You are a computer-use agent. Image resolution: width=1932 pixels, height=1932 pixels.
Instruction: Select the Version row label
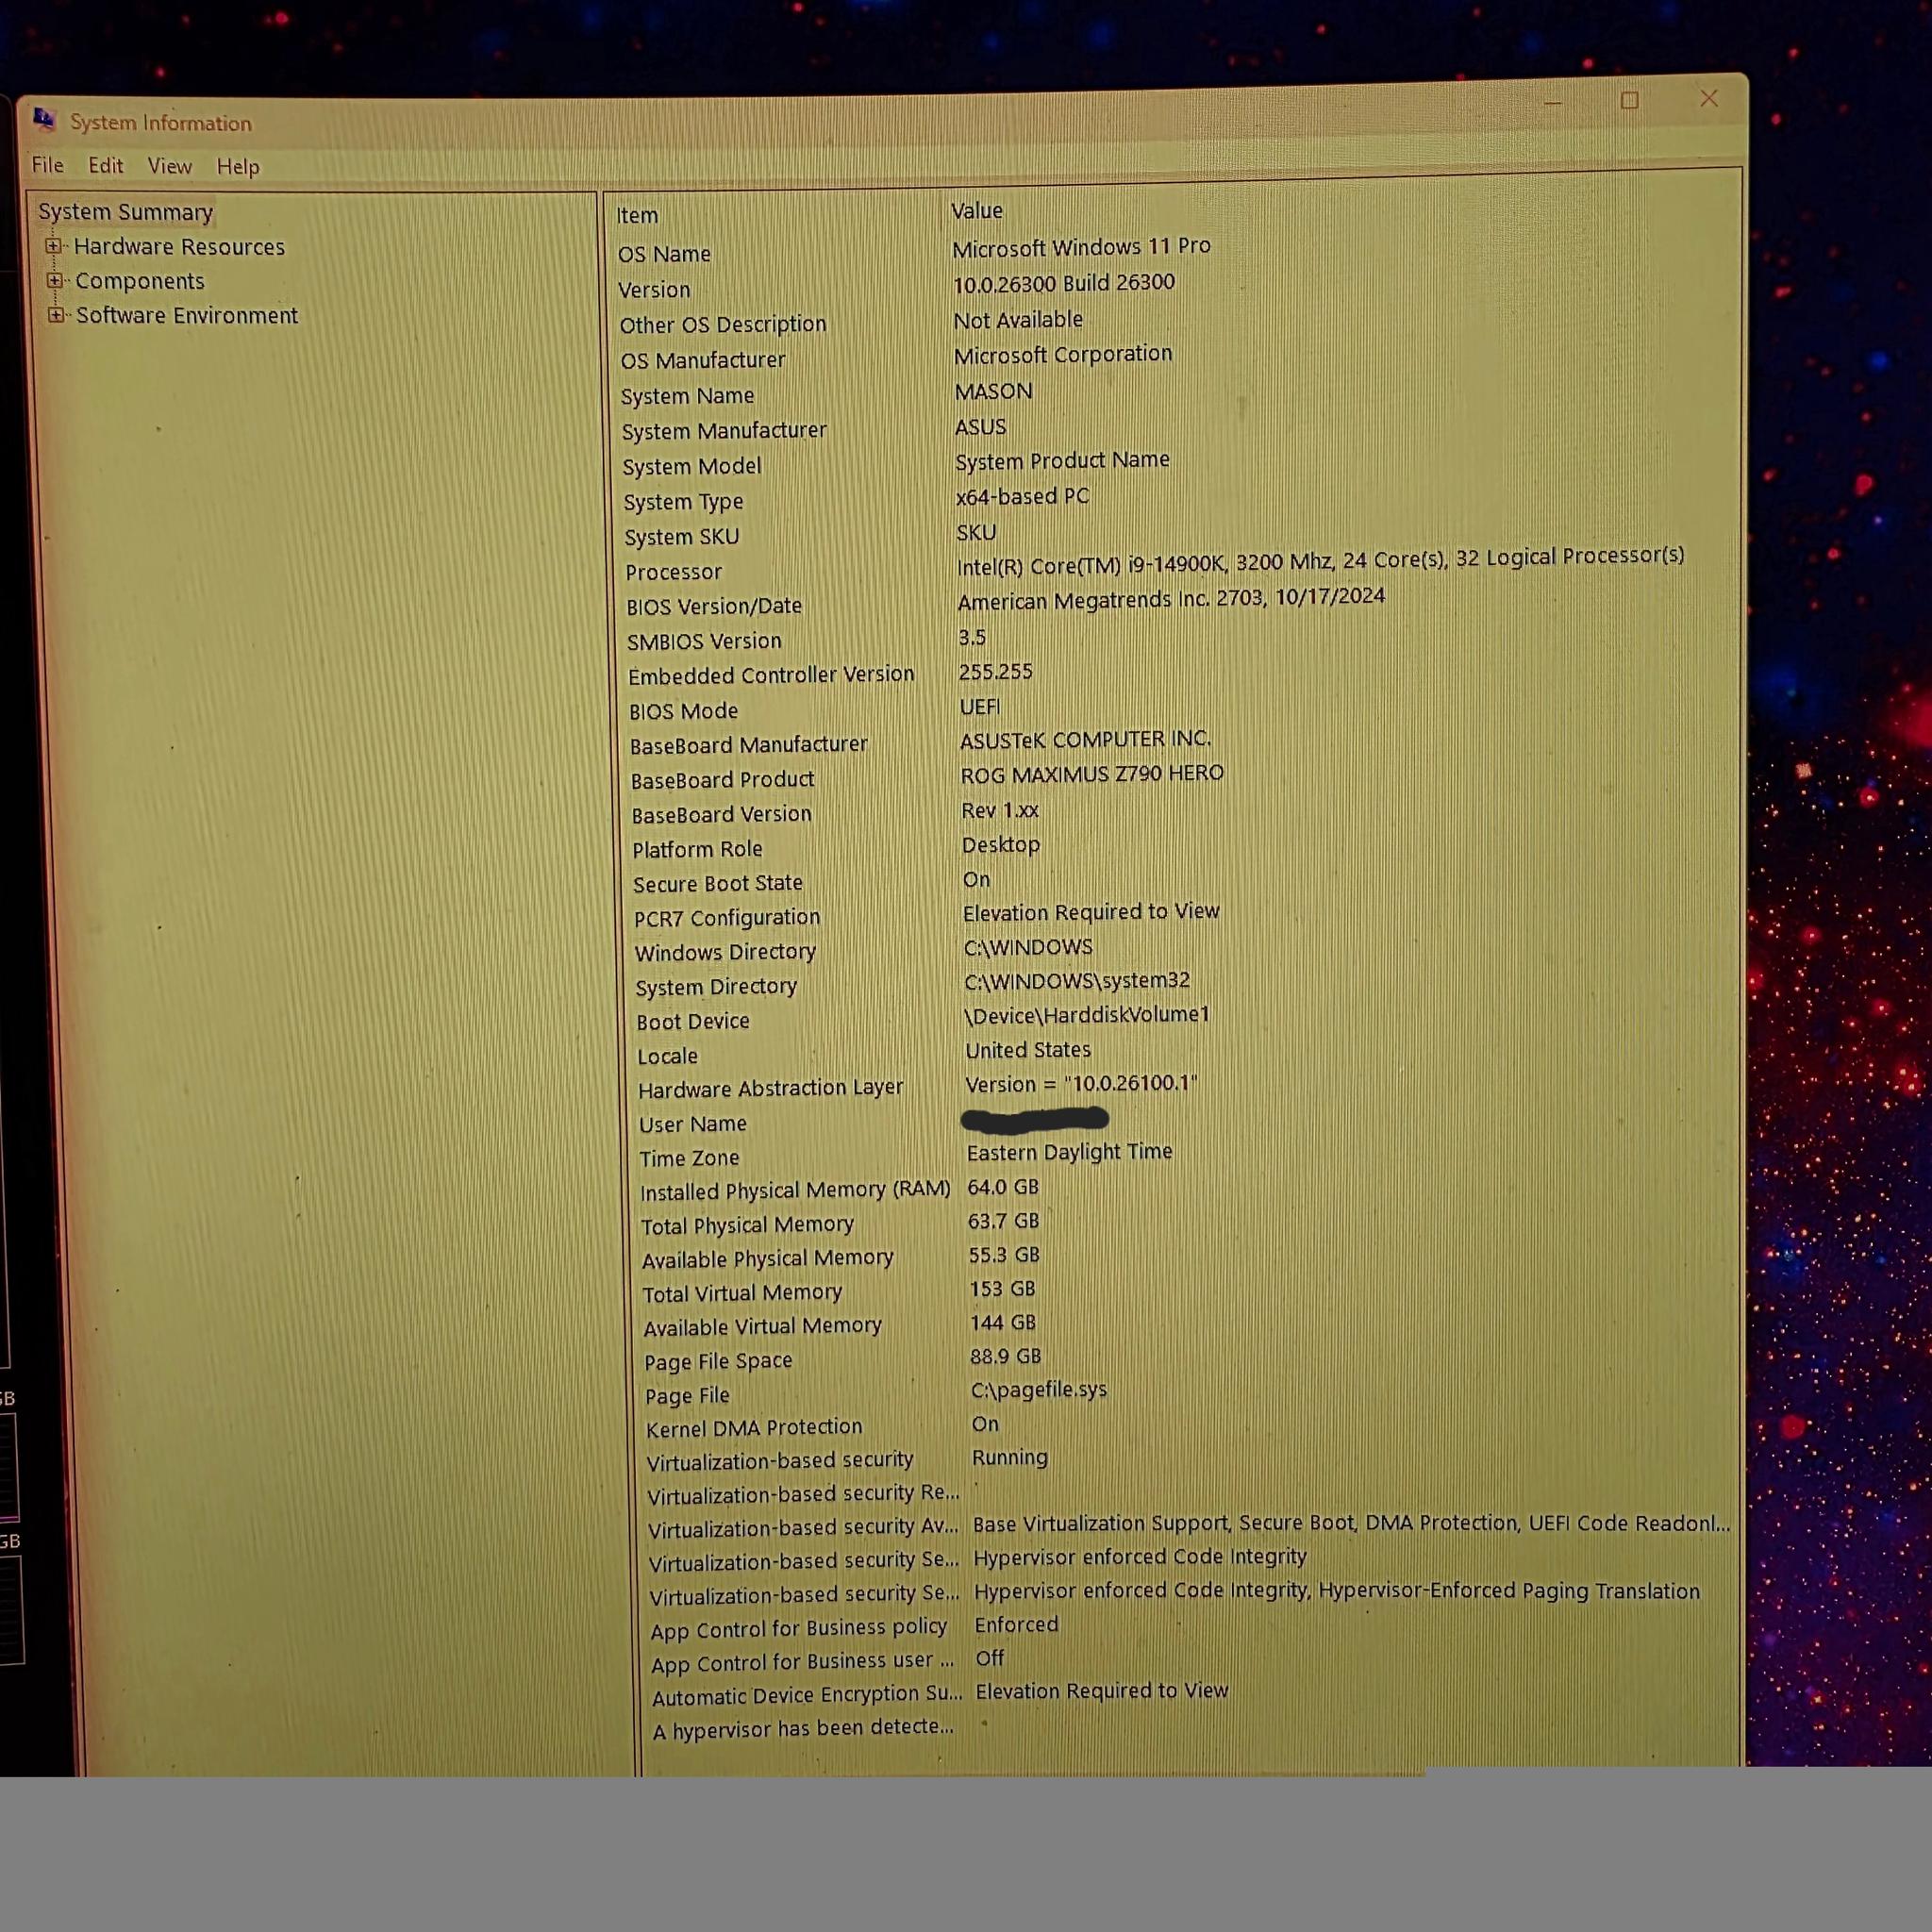pos(654,289)
